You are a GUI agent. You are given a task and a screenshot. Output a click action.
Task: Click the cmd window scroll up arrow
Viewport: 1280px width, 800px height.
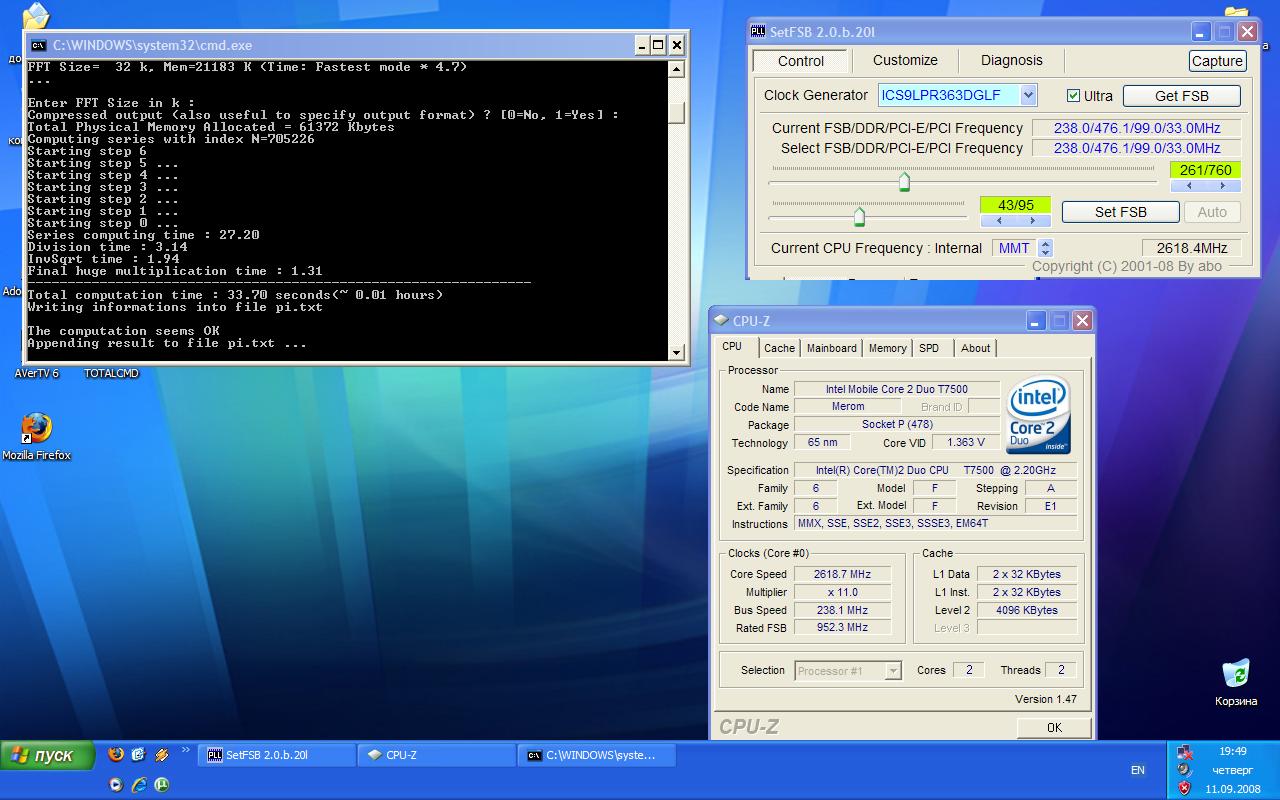pos(677,70)
